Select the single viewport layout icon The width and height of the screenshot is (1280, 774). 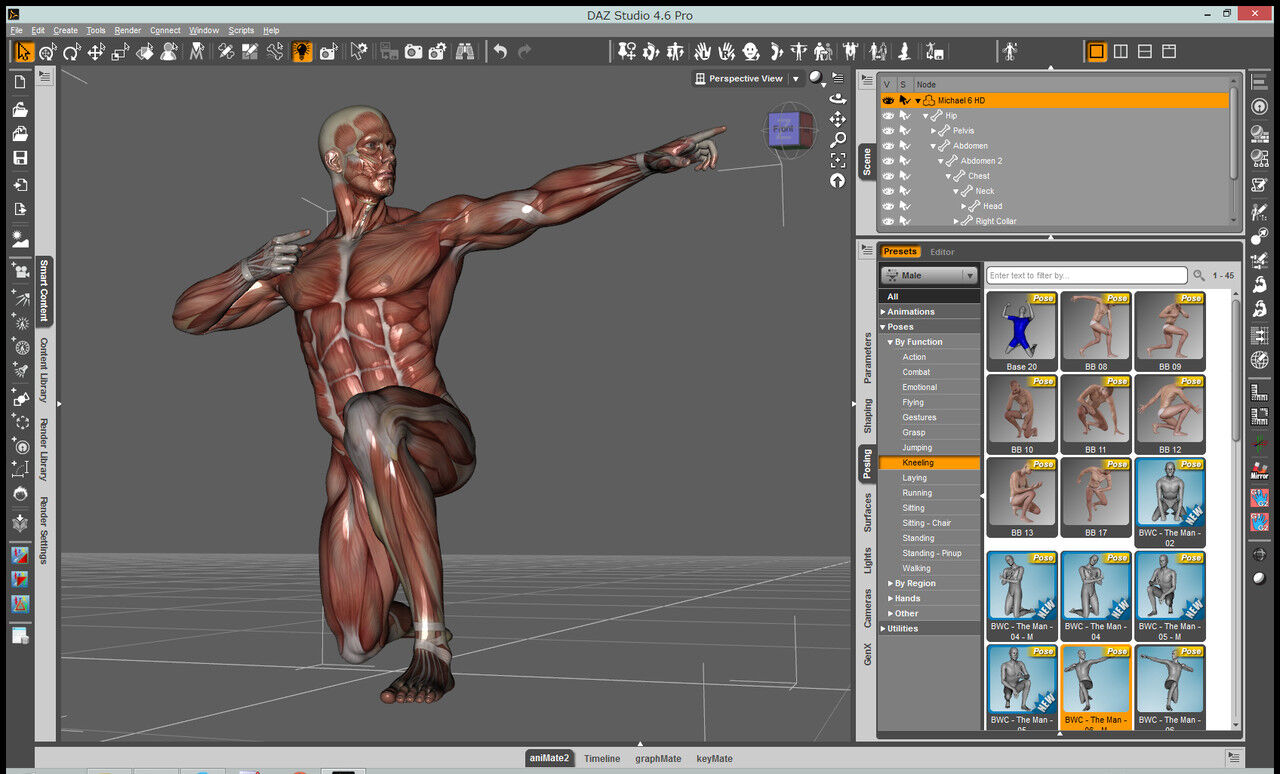coord(1097,52)
